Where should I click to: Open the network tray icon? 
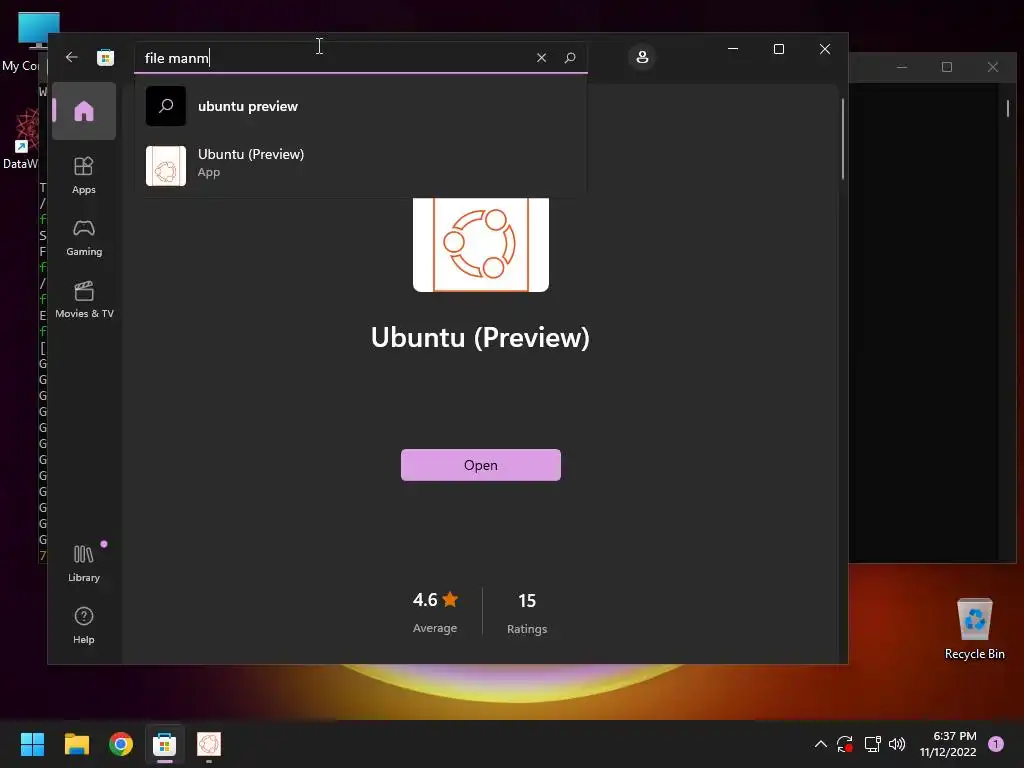(x=872, y=744)
